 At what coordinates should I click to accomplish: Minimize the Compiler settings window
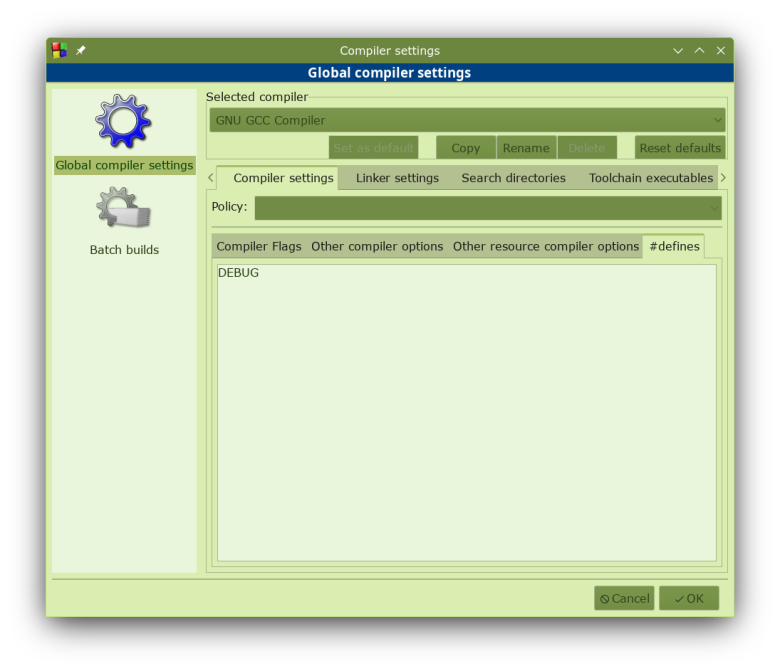pos(678,51)
